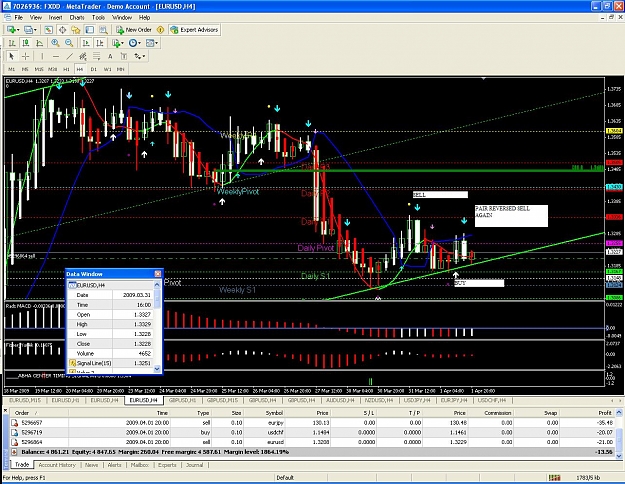Open the Experts terminal tab
625x484 pixels.
point(167,465)
